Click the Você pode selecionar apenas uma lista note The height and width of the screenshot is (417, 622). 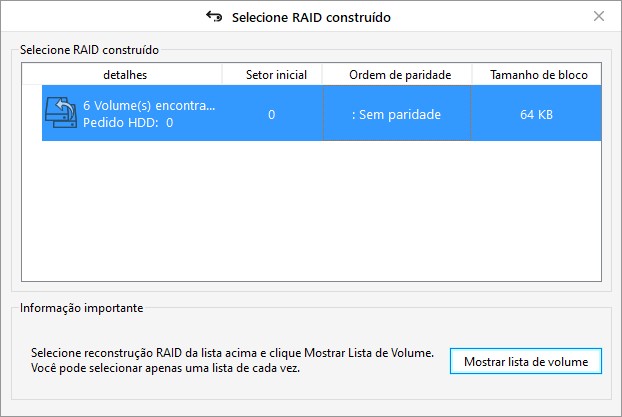[x=165, y=368]
